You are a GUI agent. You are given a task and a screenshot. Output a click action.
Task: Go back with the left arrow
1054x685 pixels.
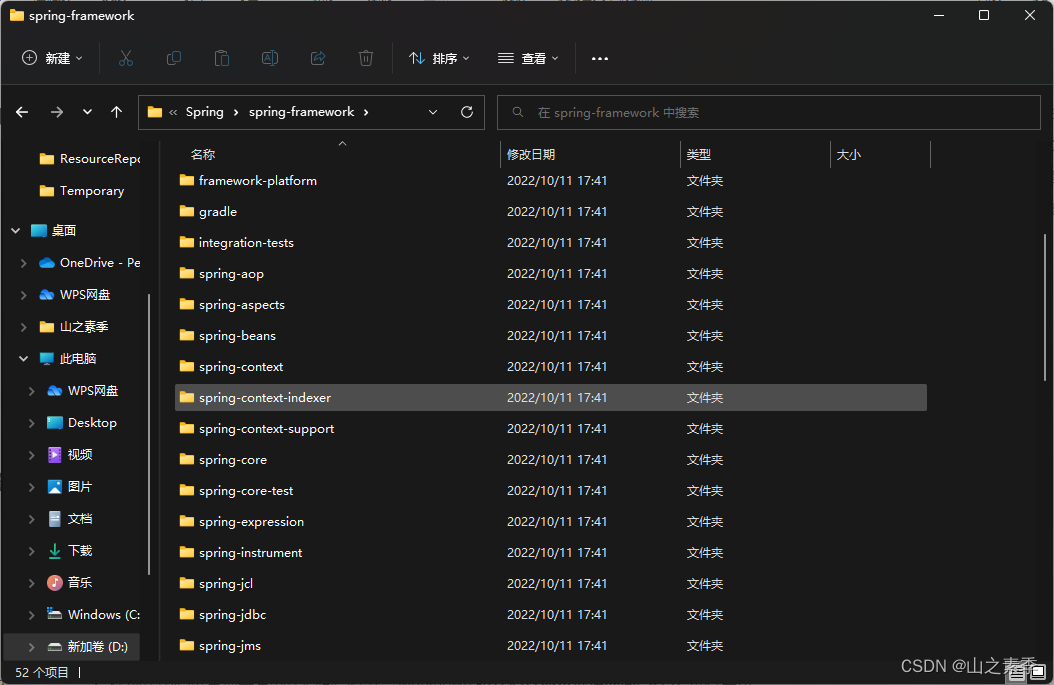[22, 112]
